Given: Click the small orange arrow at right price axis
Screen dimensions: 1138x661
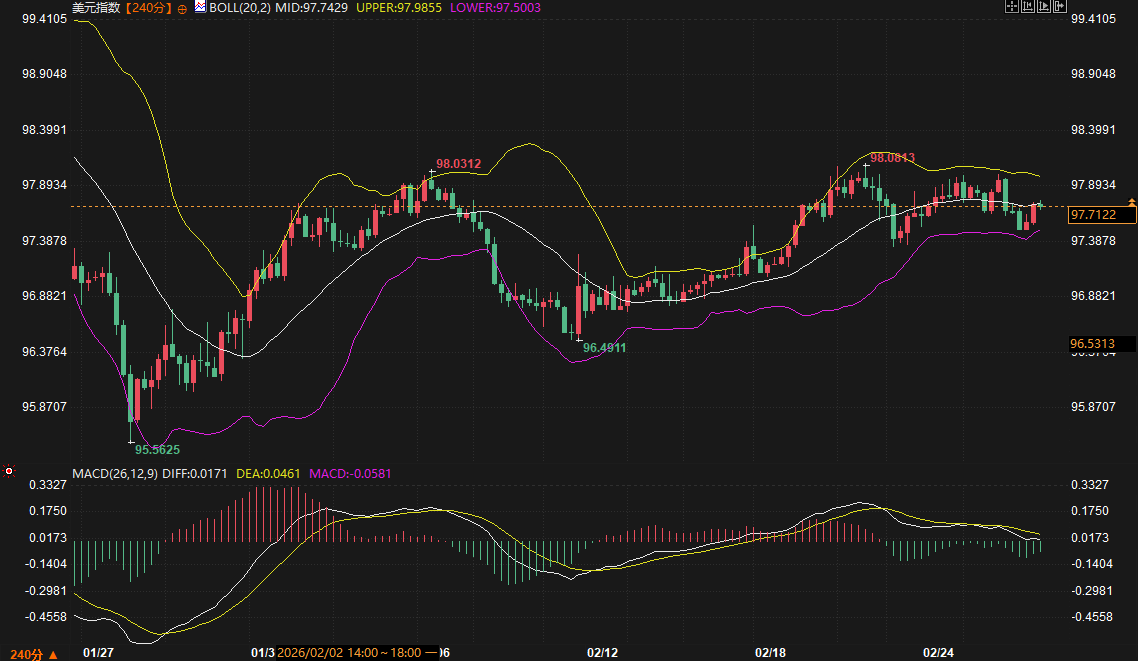Looking at the screenshot, I should coord(1131,203).
